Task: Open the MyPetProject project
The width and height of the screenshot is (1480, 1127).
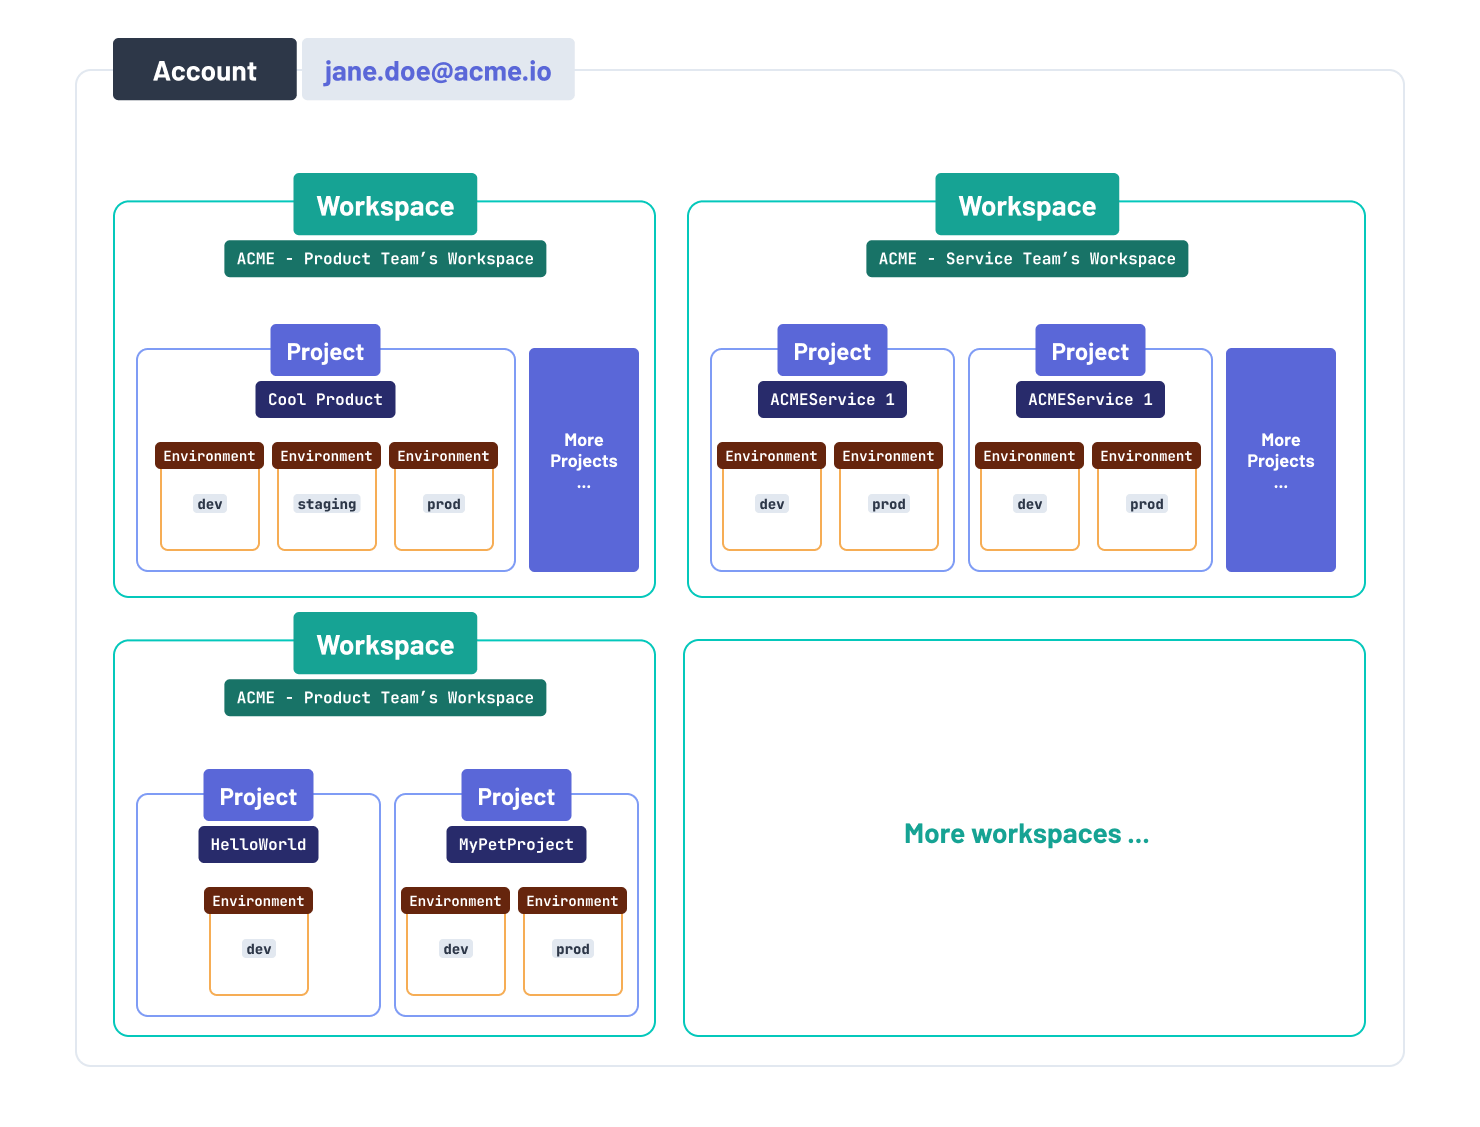Action: [x=516, y=844]
